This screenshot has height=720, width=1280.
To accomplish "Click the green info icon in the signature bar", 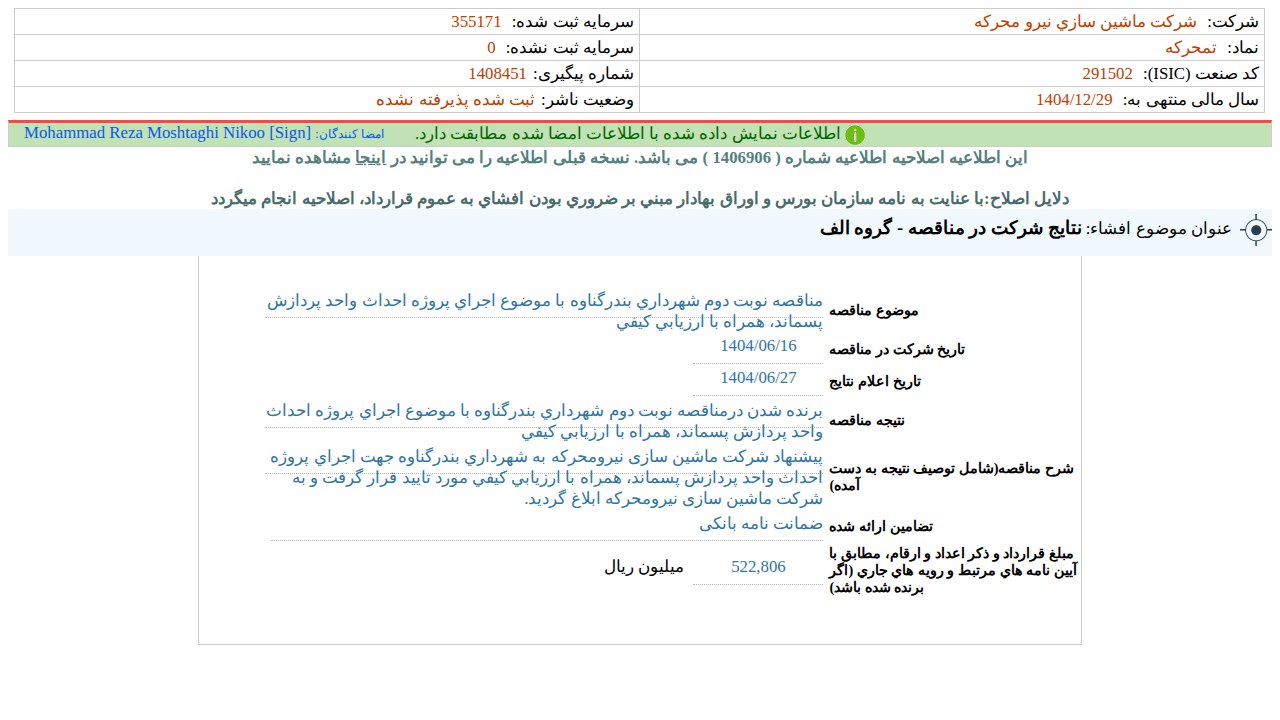I will [855, 135].
